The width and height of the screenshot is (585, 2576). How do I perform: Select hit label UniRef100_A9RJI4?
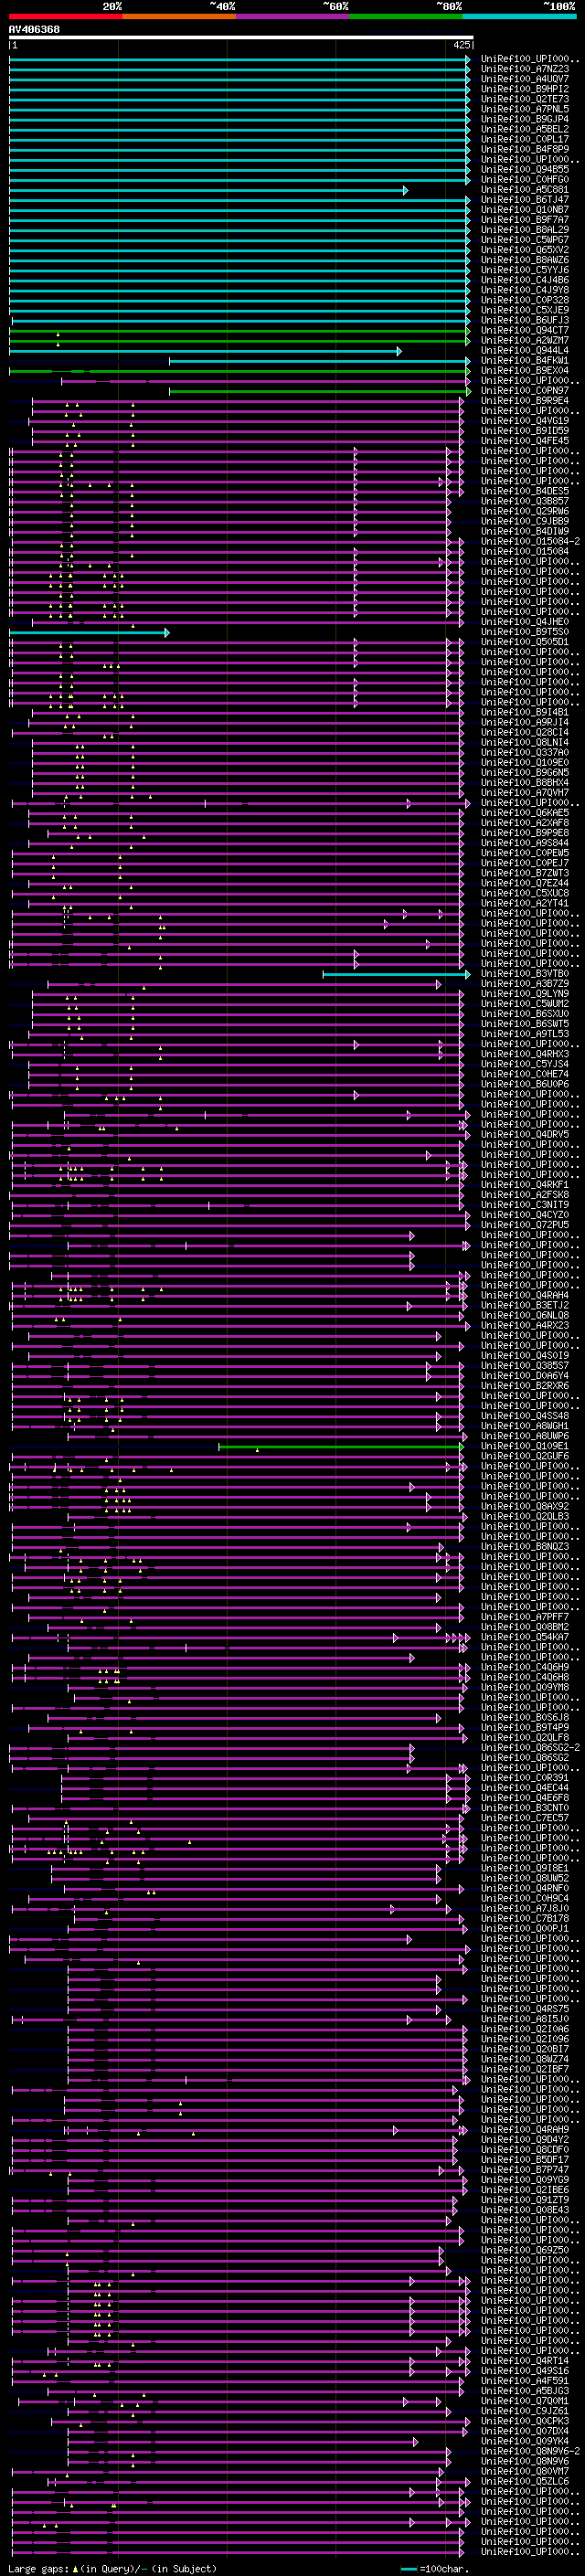tap(525, 723)
